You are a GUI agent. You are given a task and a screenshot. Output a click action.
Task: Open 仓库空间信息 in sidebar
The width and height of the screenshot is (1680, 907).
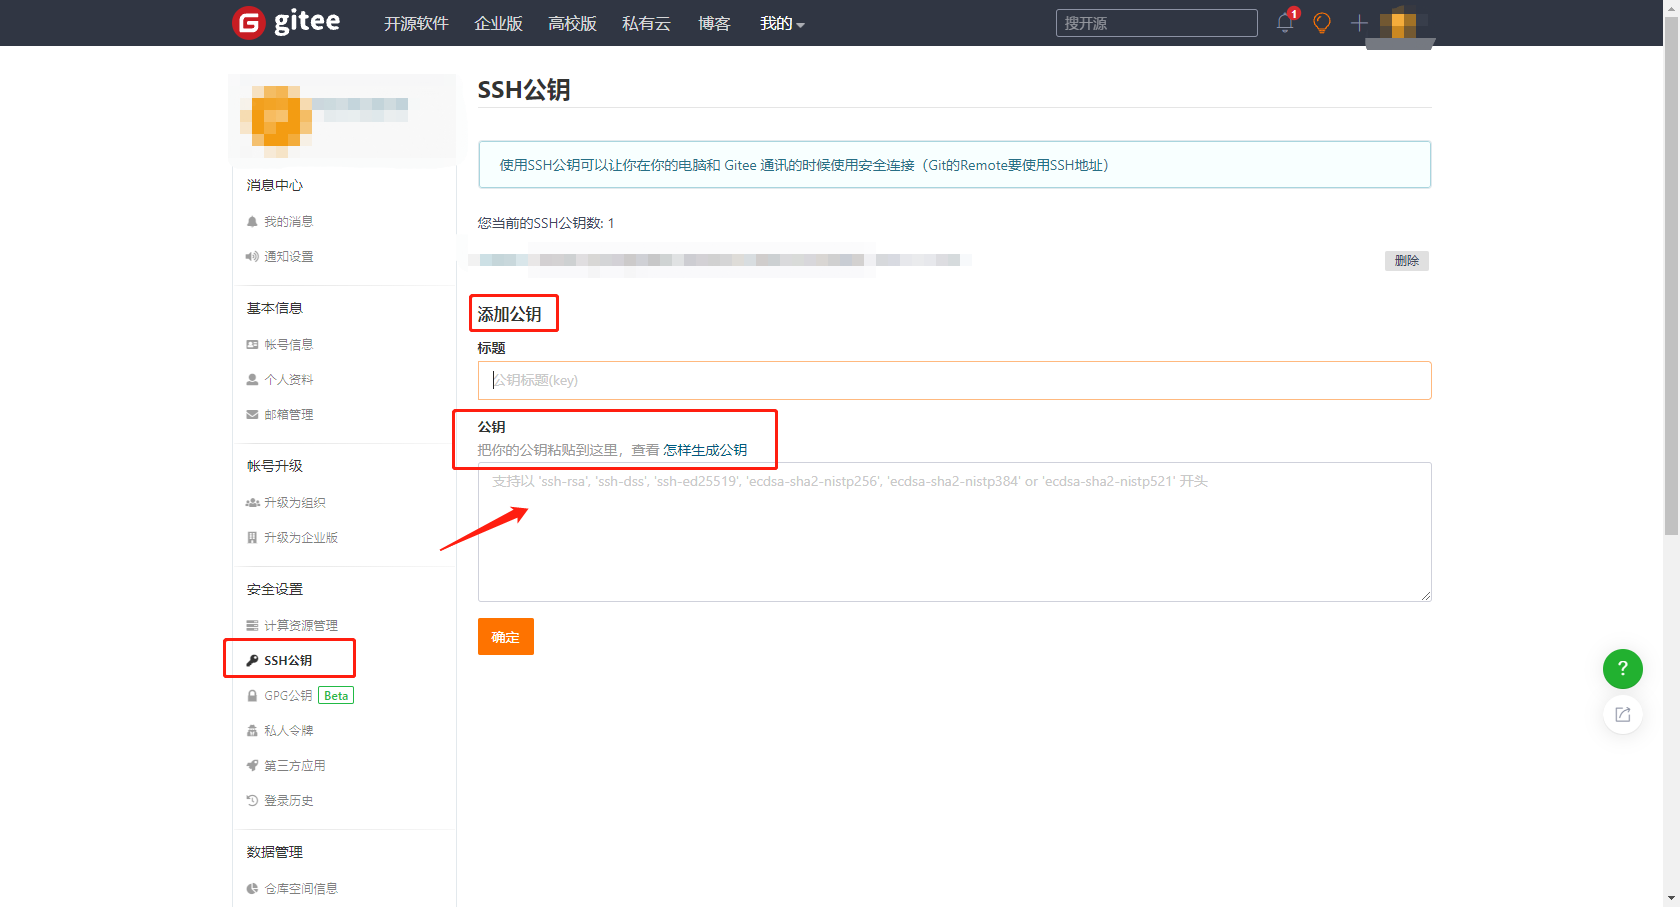(291, 889)
